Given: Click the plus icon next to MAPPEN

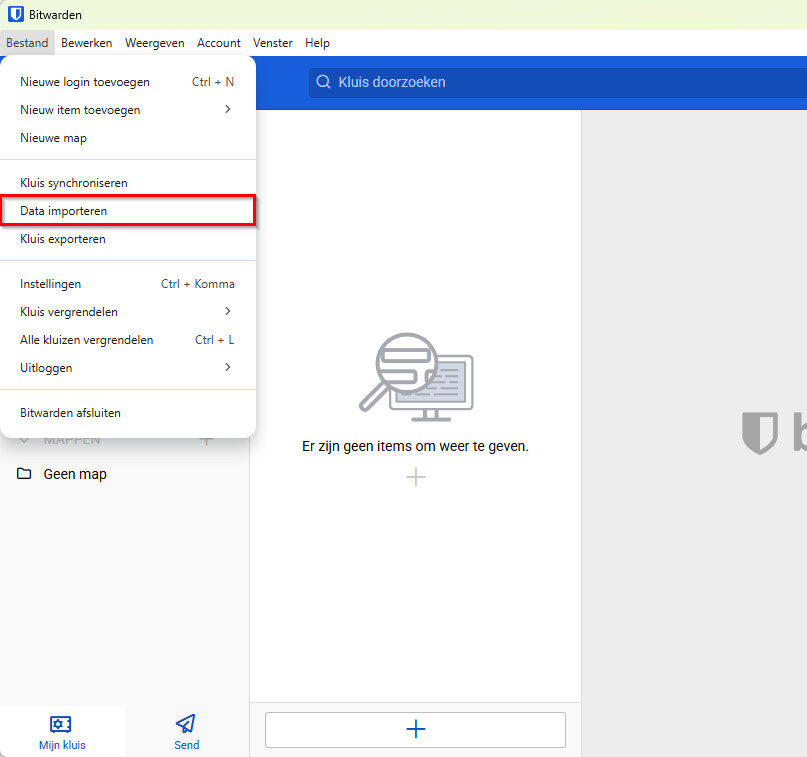Looking at the screenshot, I should click(206, 440).
